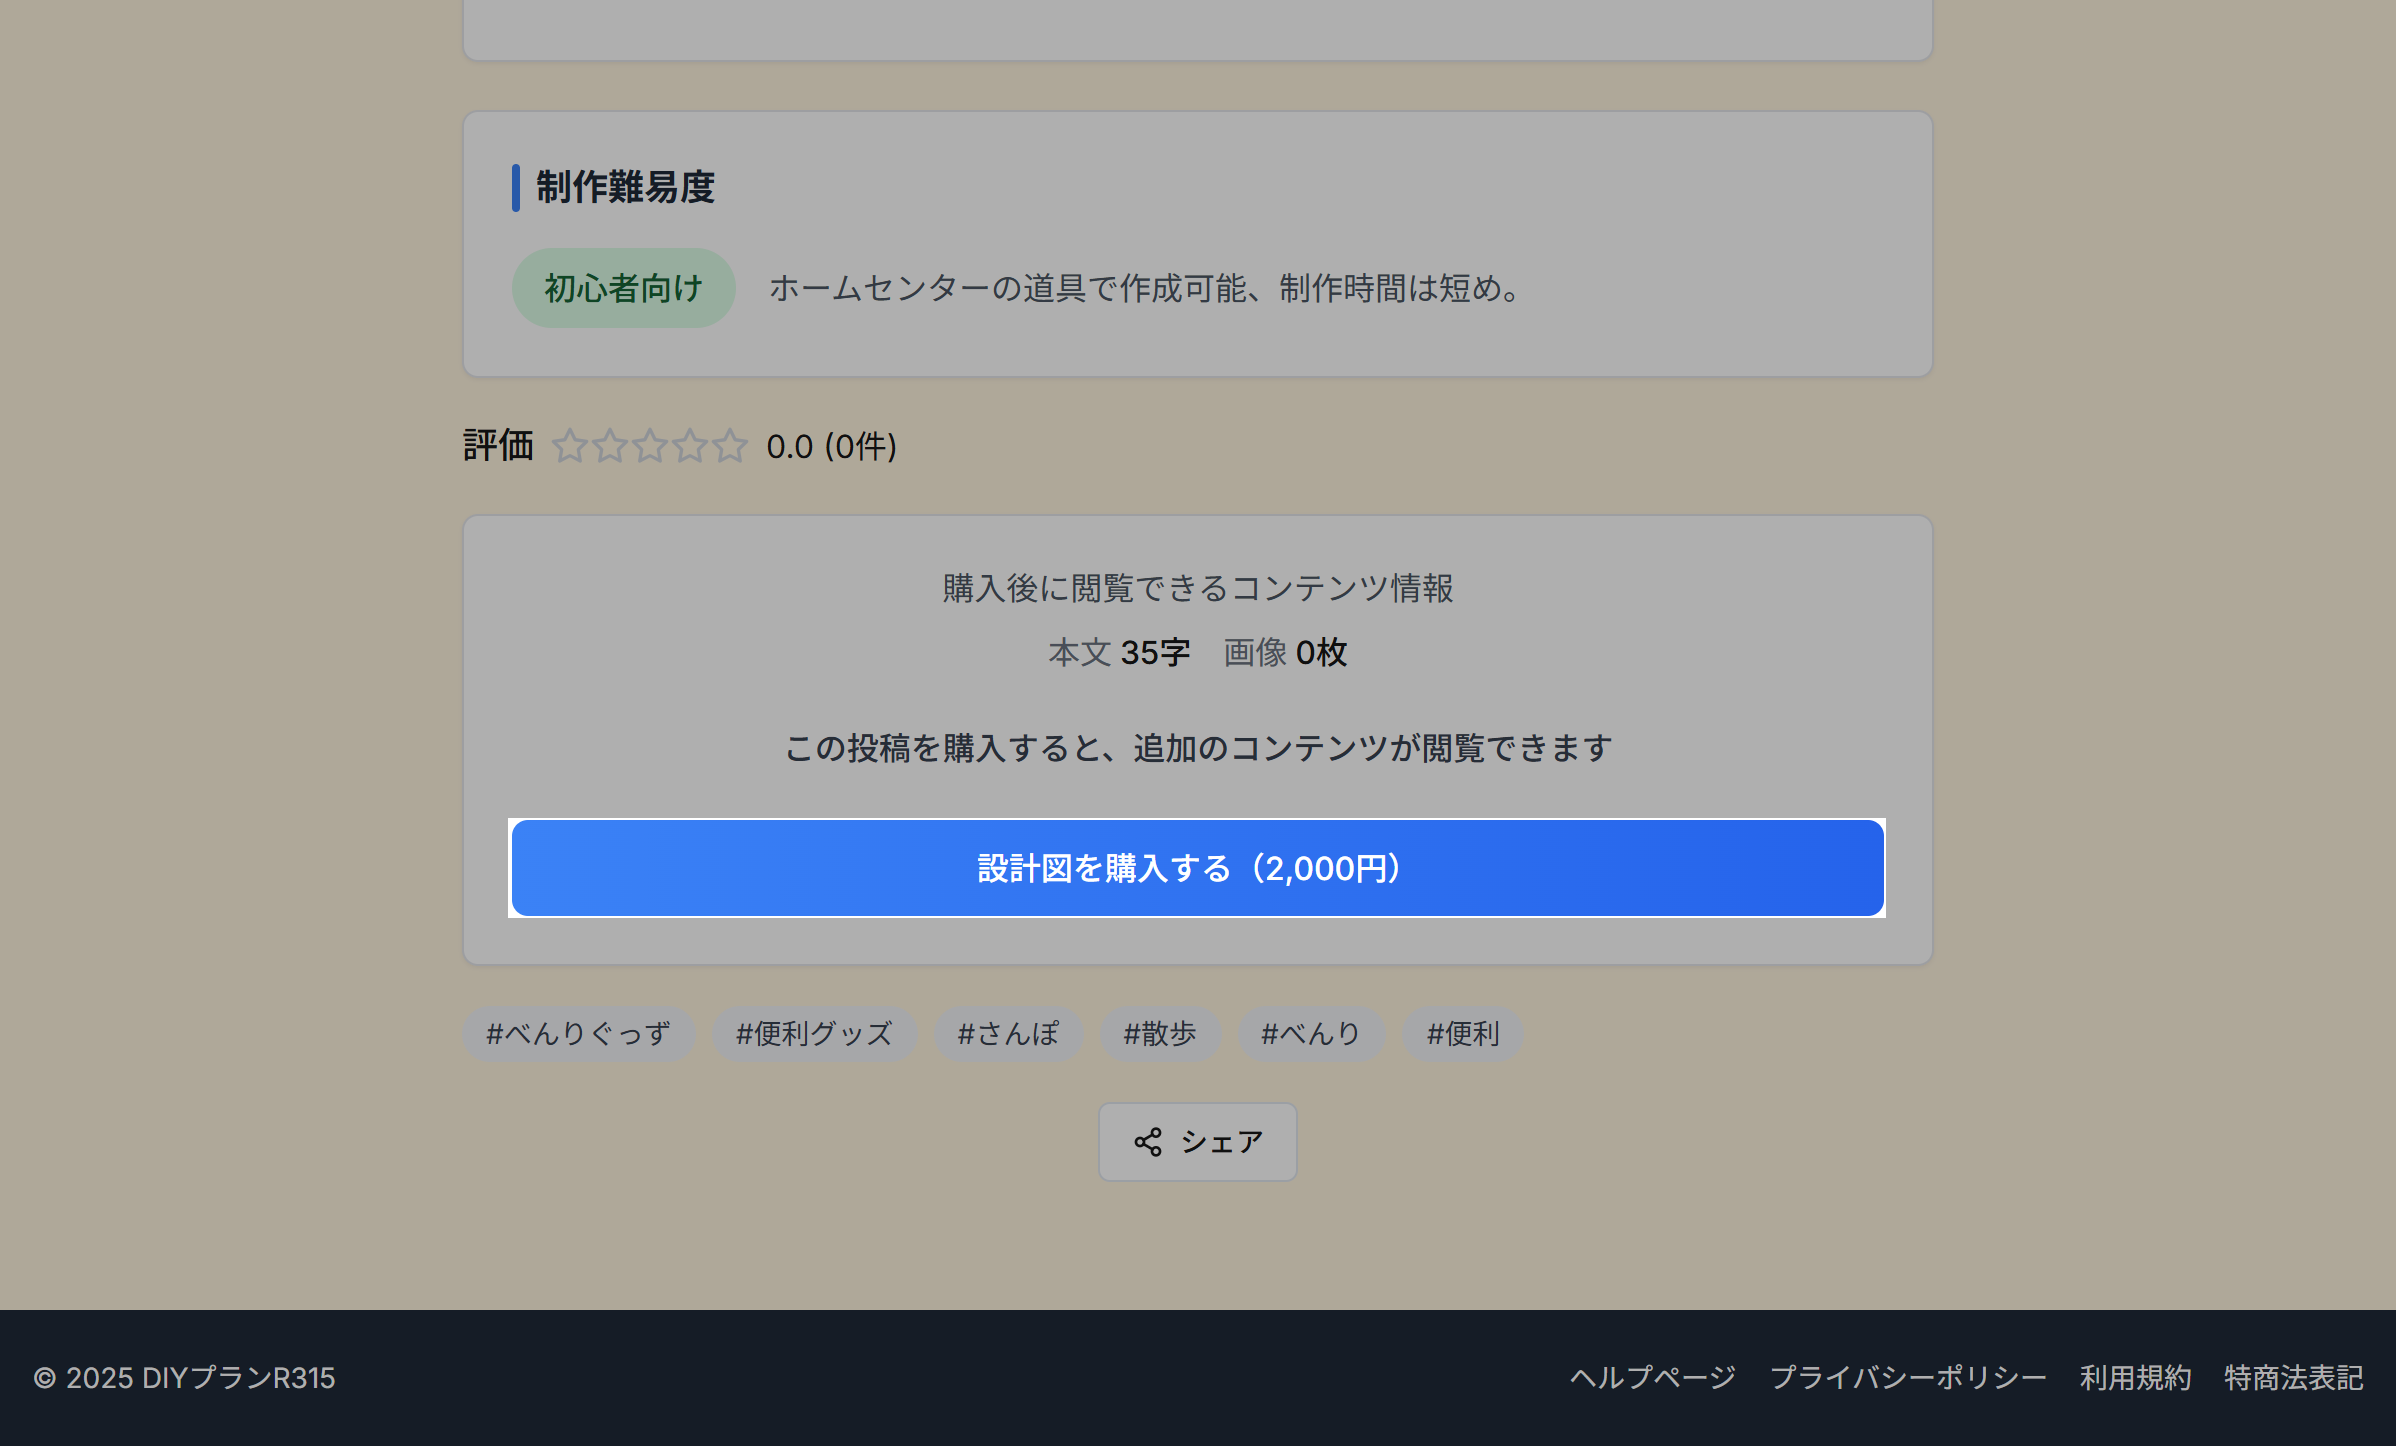Screen dimensions: 2396x1446
Task: Open the #便利 tag
Action: pos(1463,1034)
